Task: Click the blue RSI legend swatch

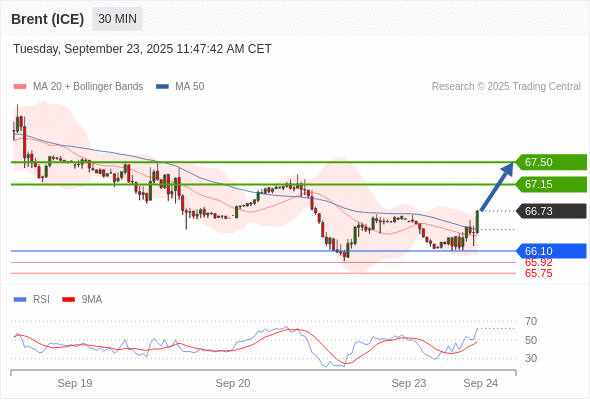Action: coord(20,300)
